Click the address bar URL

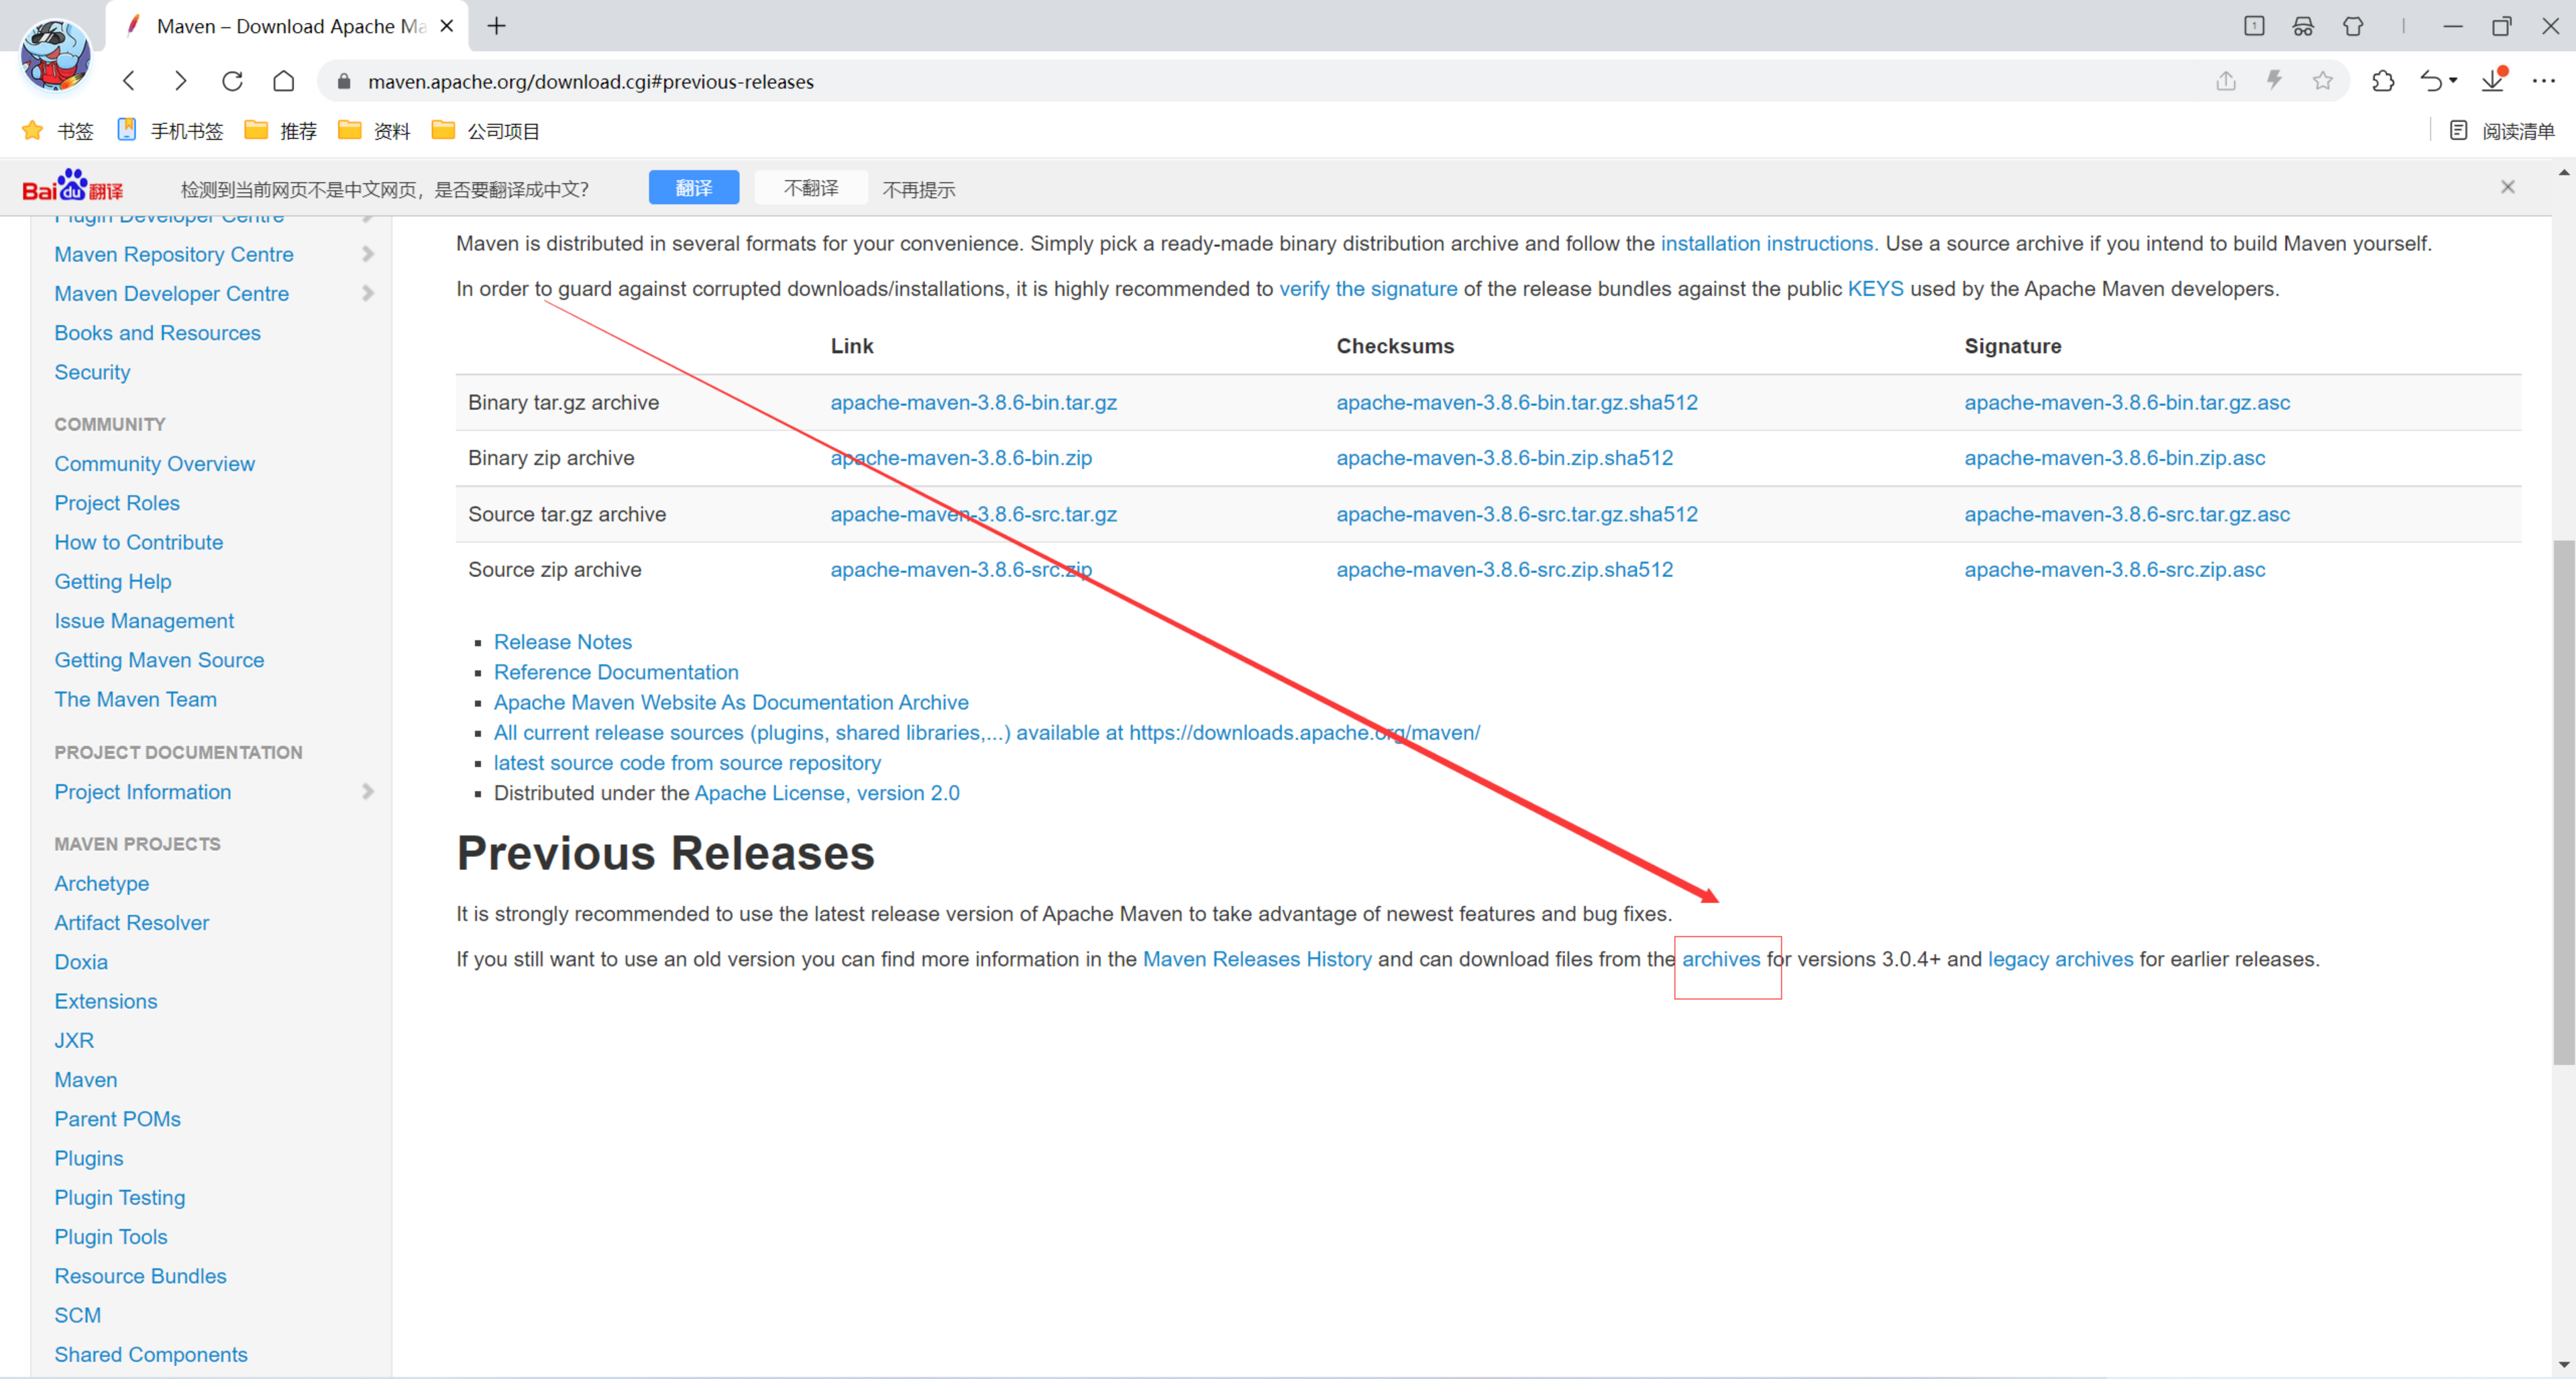click(591, 82)
